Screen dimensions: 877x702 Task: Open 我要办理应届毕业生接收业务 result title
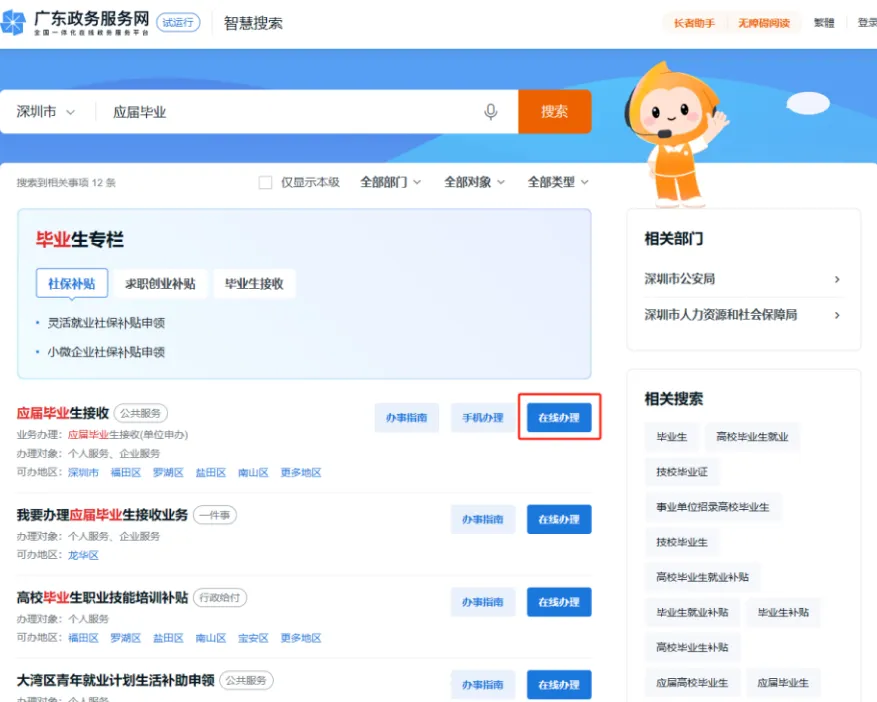point(102,515)
